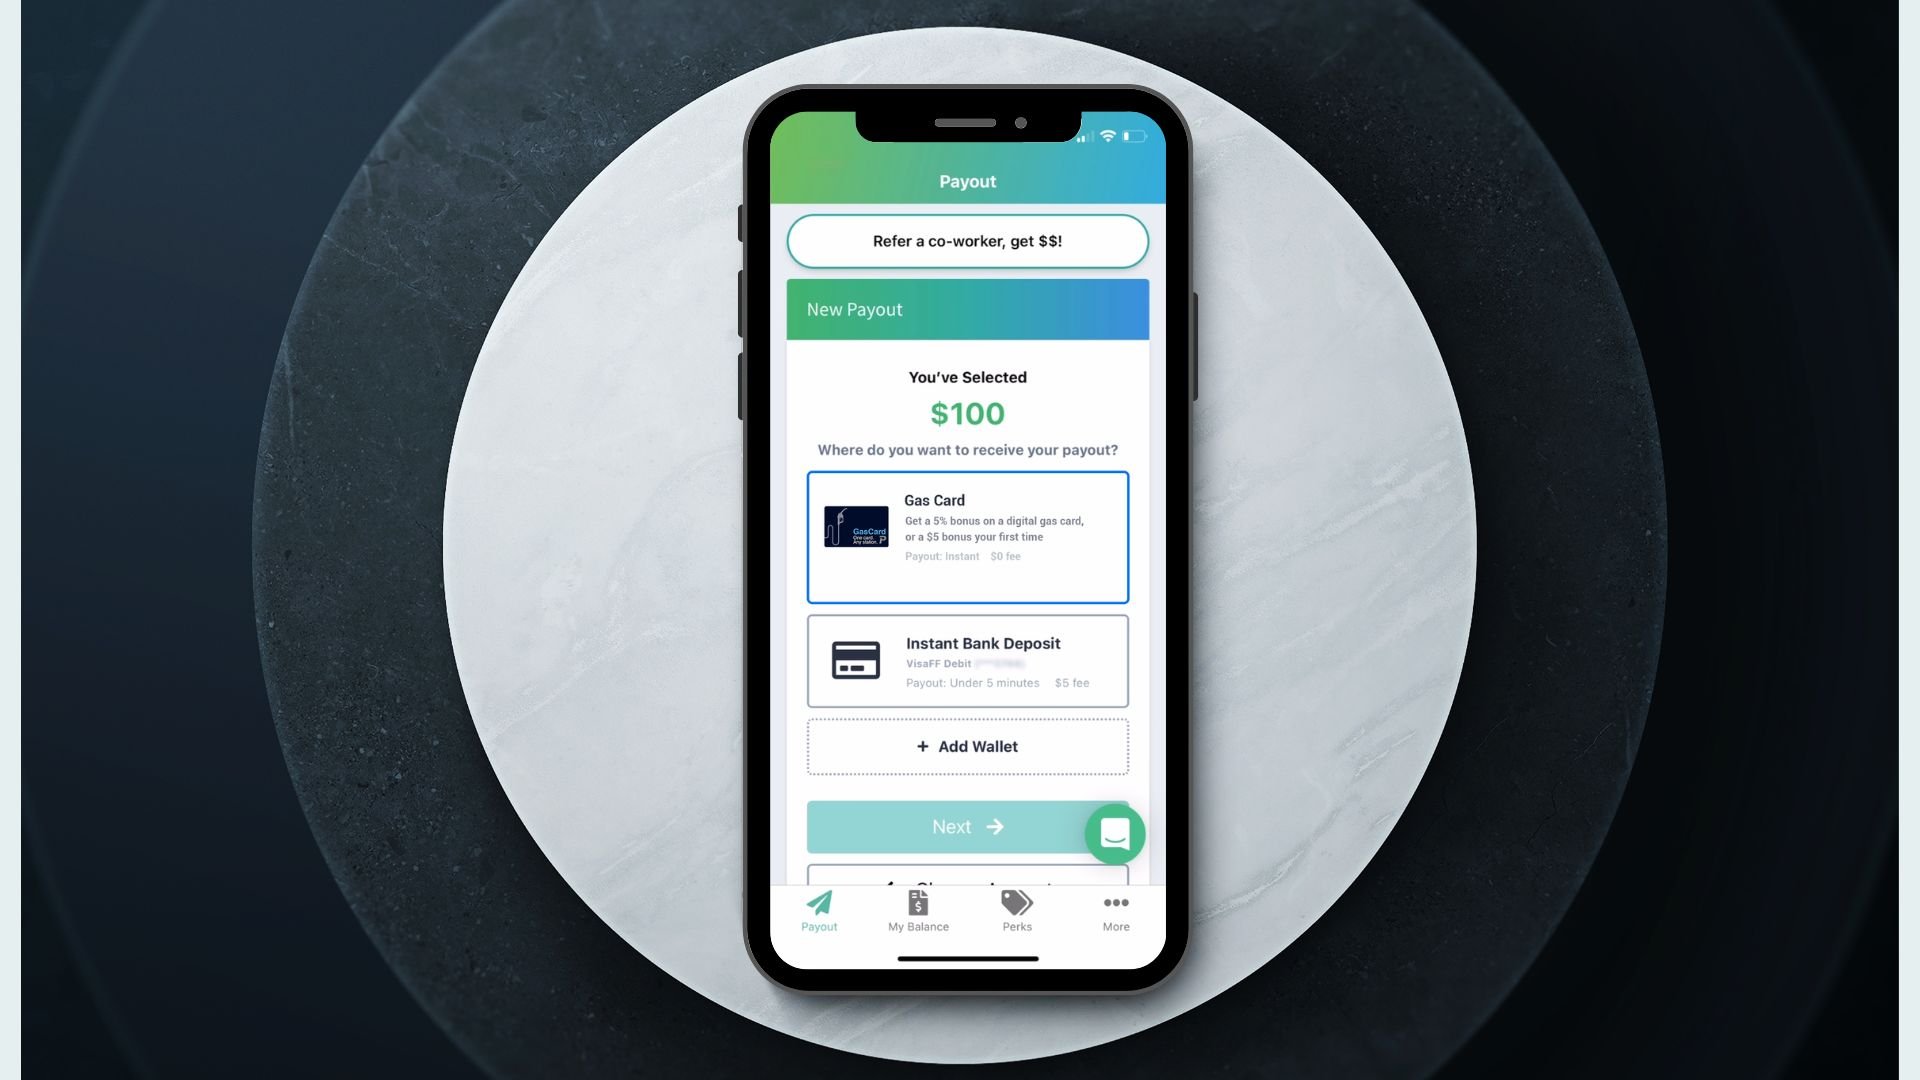View the $100 selected amount
Viewport: 1920px width, 1080px height.
tap(967, 411)
